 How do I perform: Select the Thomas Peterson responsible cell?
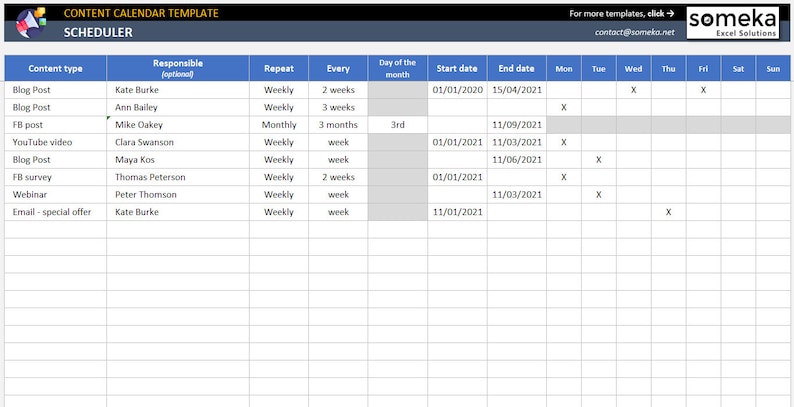(x=178, y=177)
